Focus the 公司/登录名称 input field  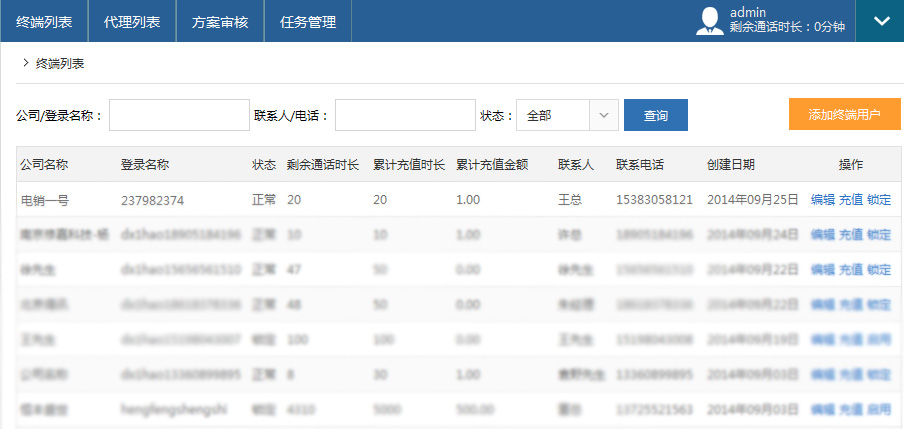click(179, 115)
